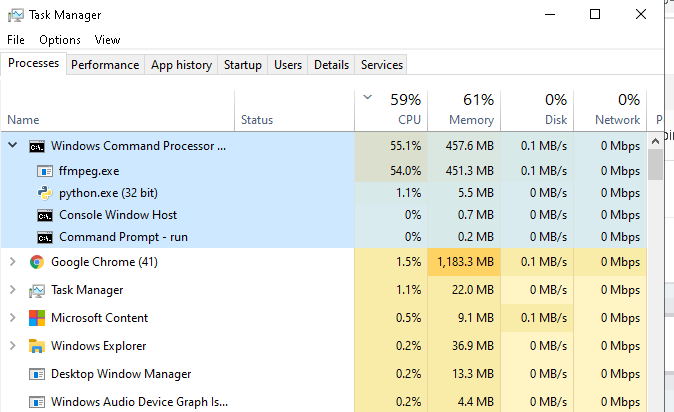Image resolution: width=674 pixels, height=412 pixels.
Task: Click the Windows Audio Device Graph icon
Action: point(37,402)
